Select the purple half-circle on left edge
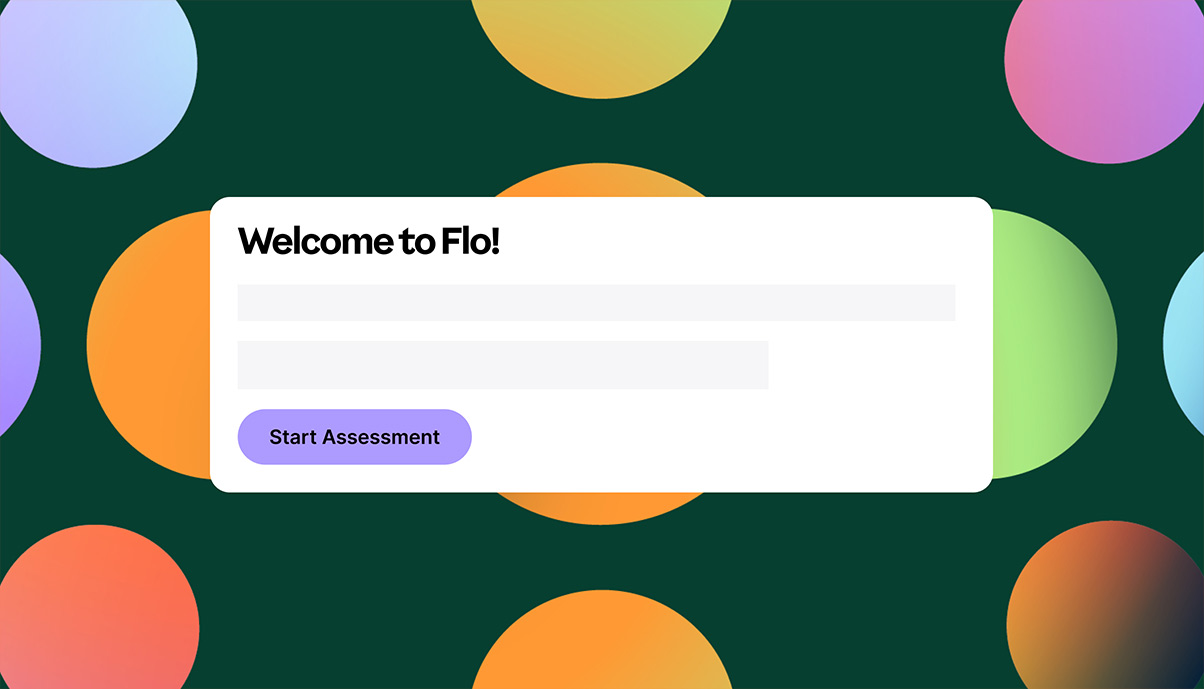The image size is (1204, 689). tap(17, 345)
